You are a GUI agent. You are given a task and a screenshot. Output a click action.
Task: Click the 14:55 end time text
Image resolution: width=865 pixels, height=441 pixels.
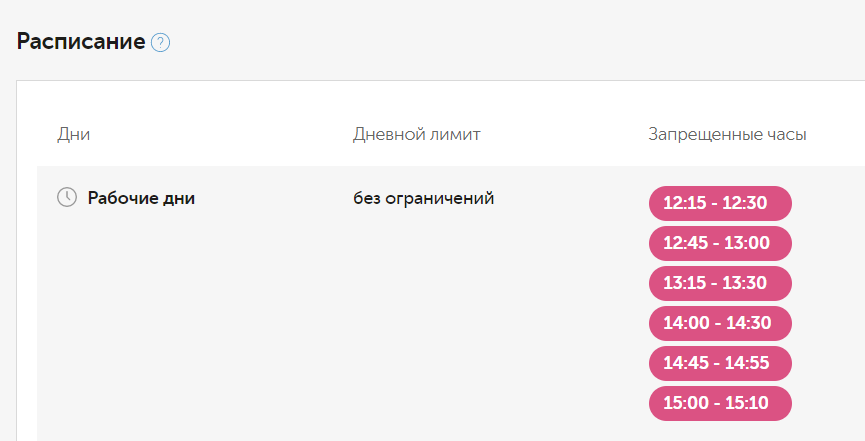point(747,363)
